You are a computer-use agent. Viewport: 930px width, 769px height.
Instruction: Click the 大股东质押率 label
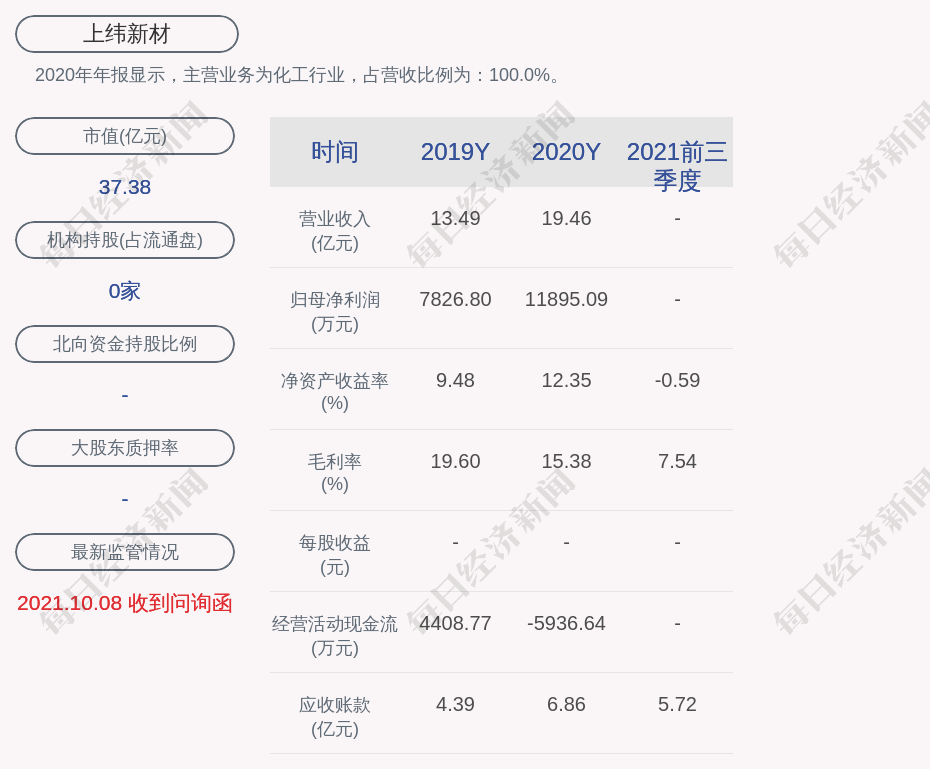pyautogui.click(x=125, y=448)
